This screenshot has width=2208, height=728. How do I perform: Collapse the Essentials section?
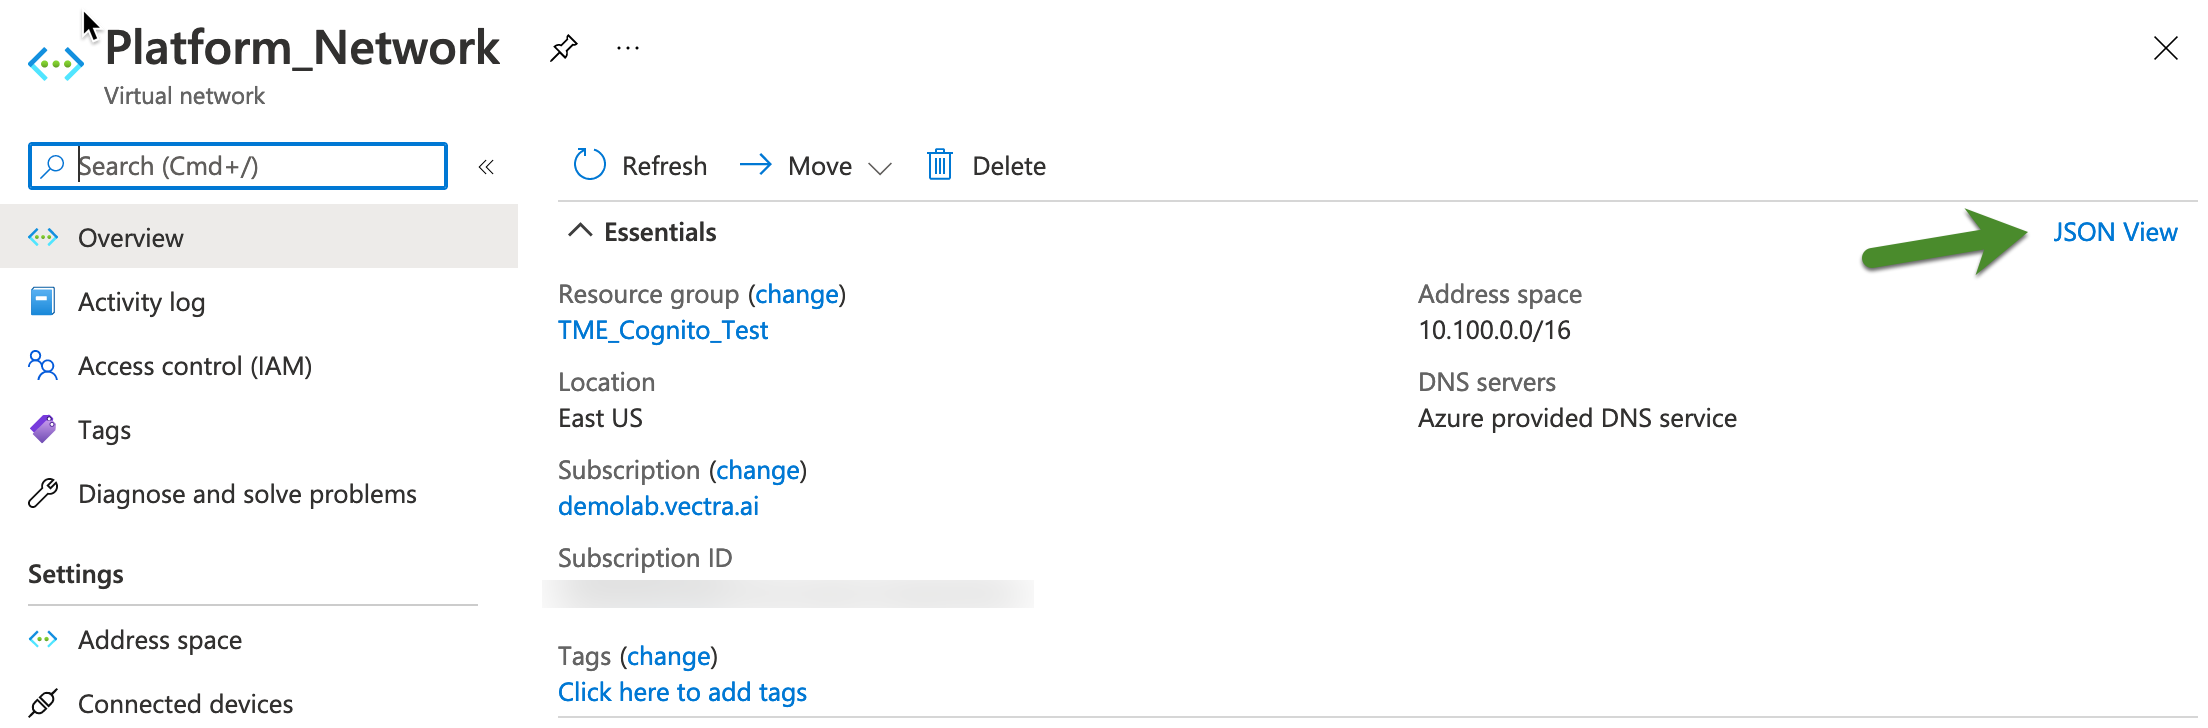coord(580,231)
